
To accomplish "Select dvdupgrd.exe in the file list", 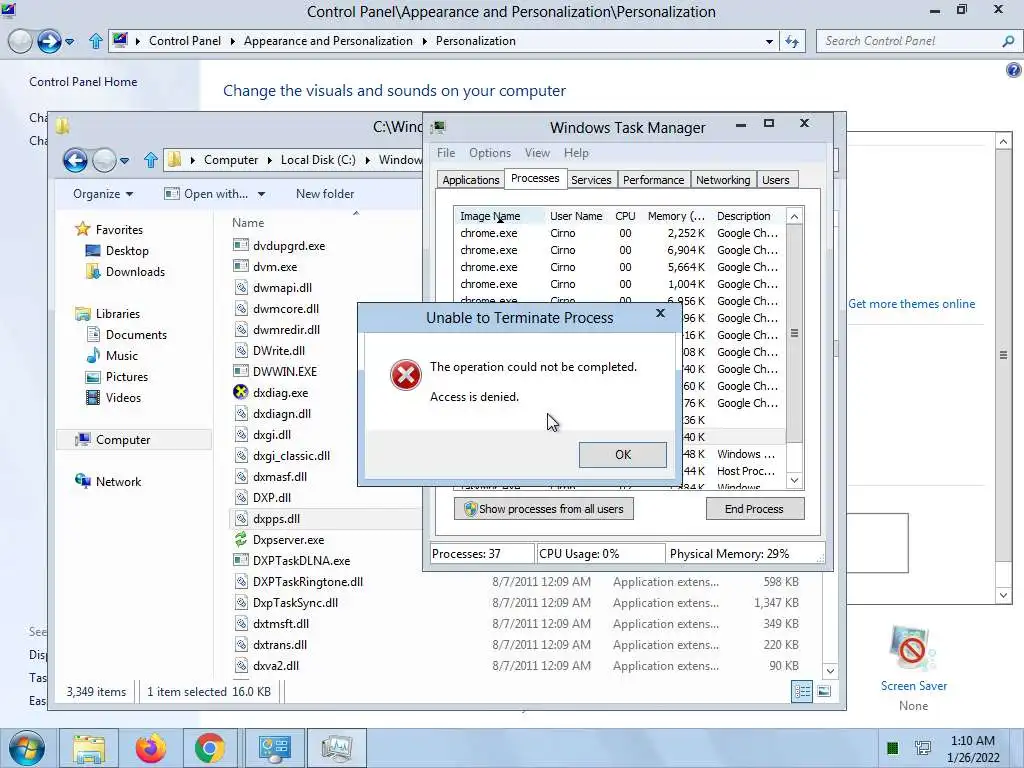I will point(289,246).
